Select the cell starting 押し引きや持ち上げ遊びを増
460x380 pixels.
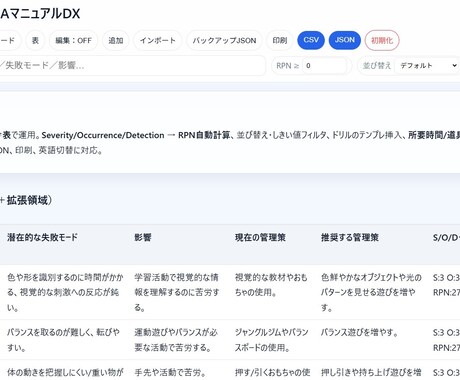(x=371, y=373)
